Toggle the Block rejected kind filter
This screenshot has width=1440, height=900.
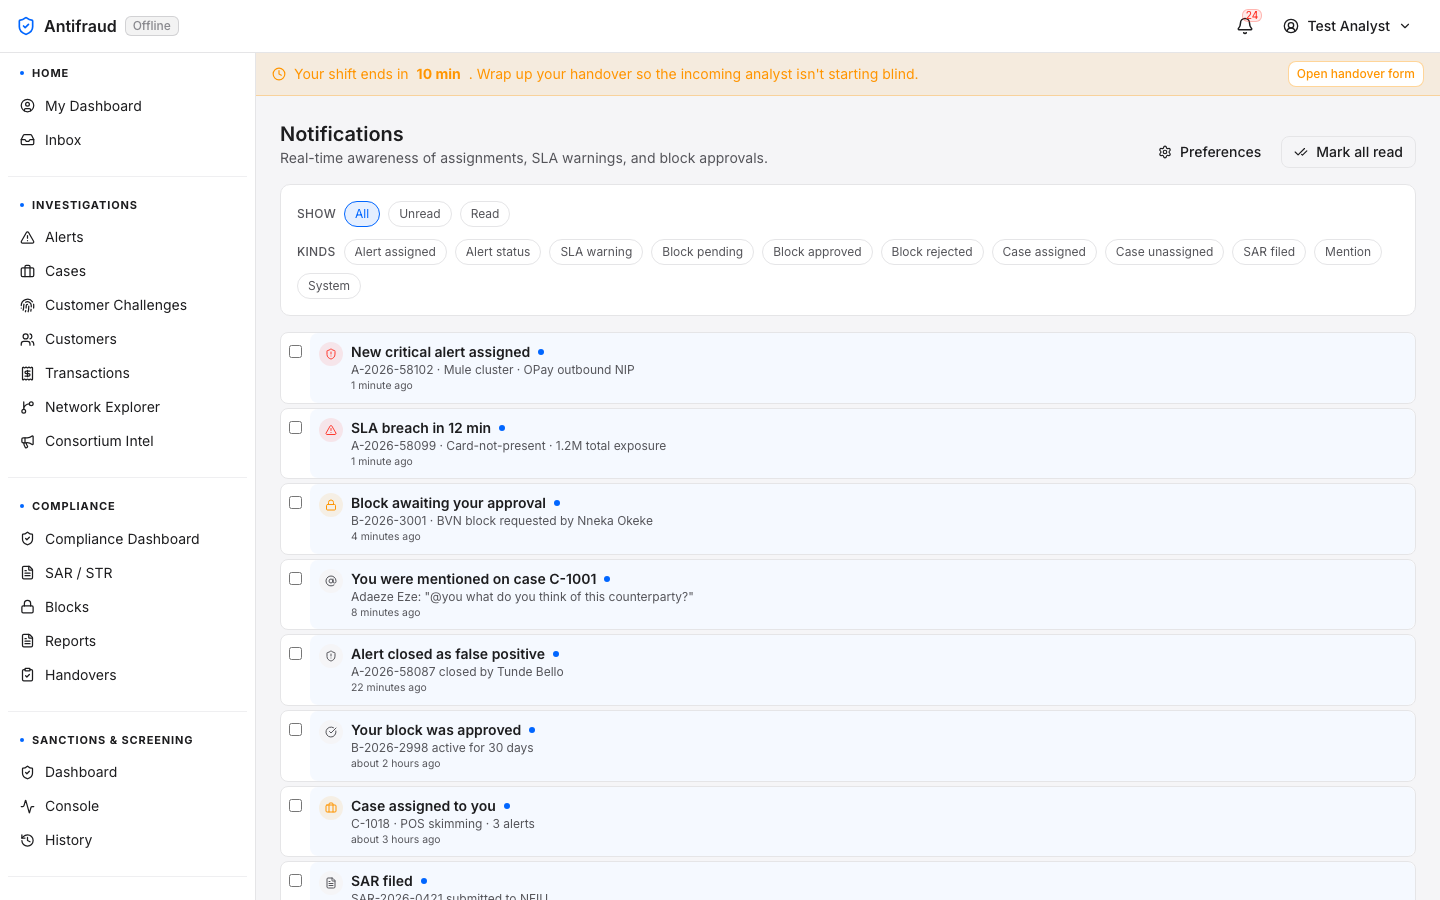pyautogui.click(x=932, y=252)
